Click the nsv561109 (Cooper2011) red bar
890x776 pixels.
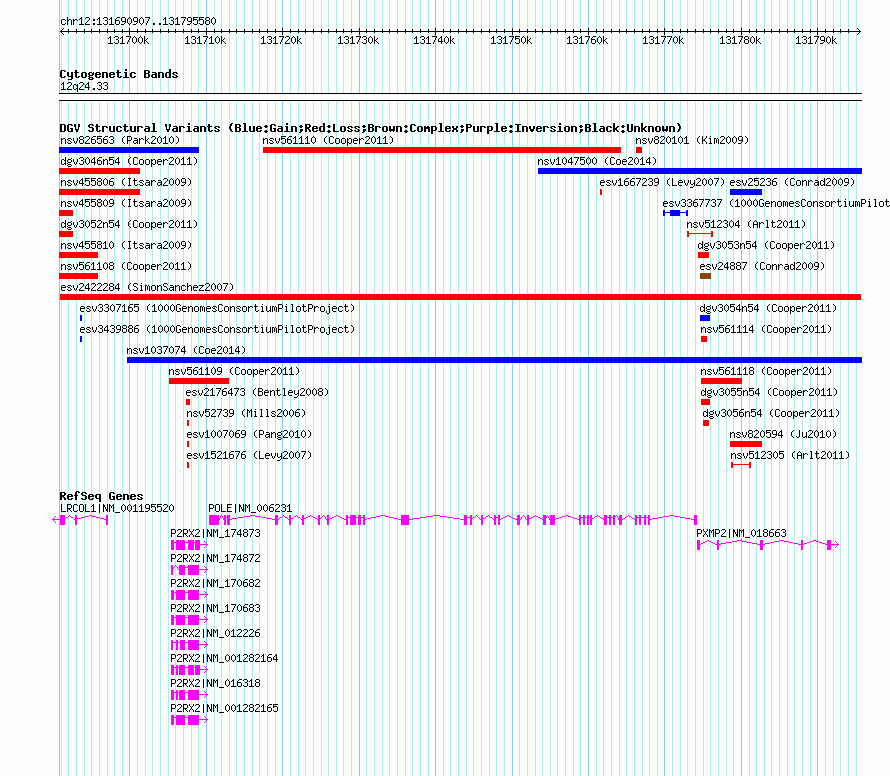pyautogui.click(x=199, y=381)
